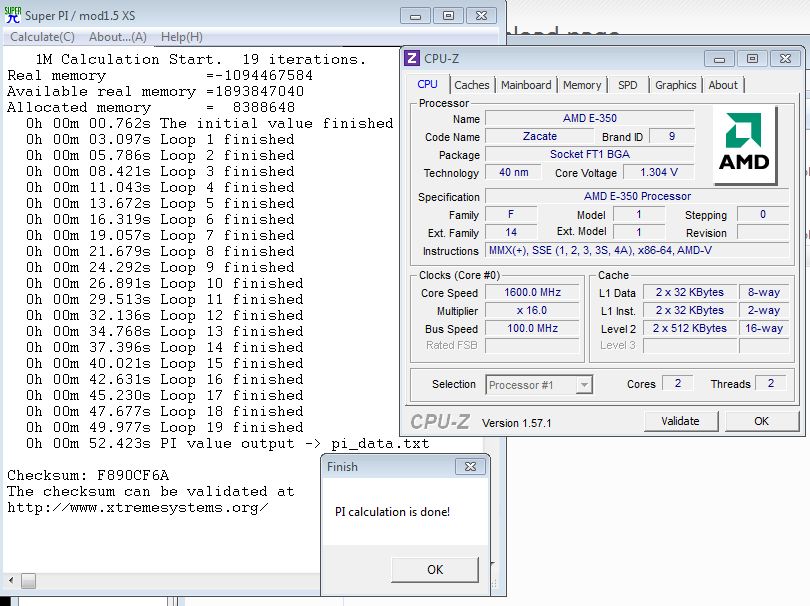Open the Help(H) menu in Super PI
Screen dimensions: 810x606
click(182, 37)
